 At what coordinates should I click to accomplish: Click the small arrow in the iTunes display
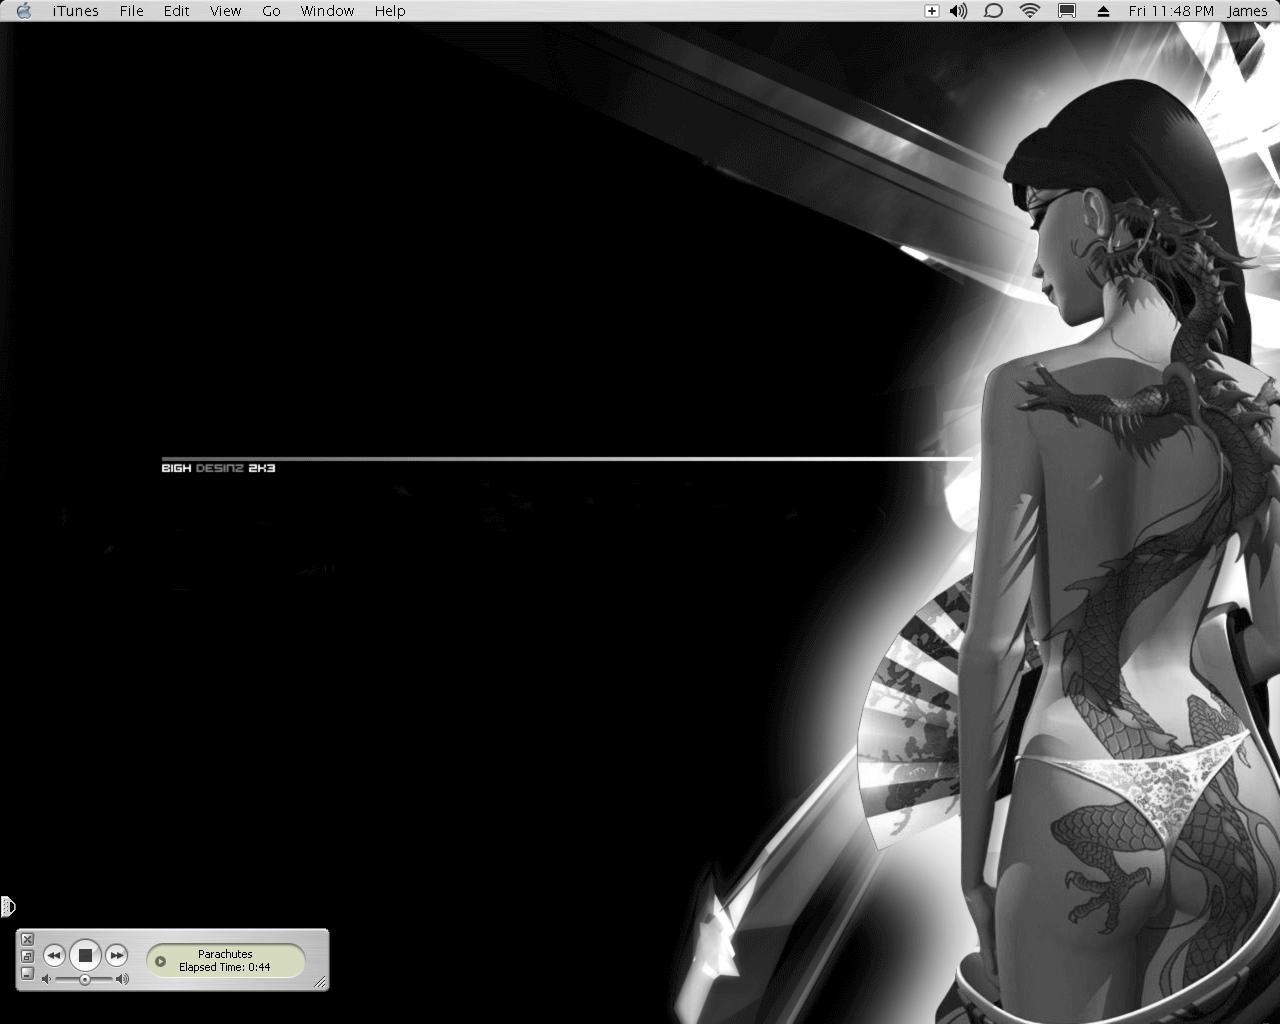coord(160,961)
